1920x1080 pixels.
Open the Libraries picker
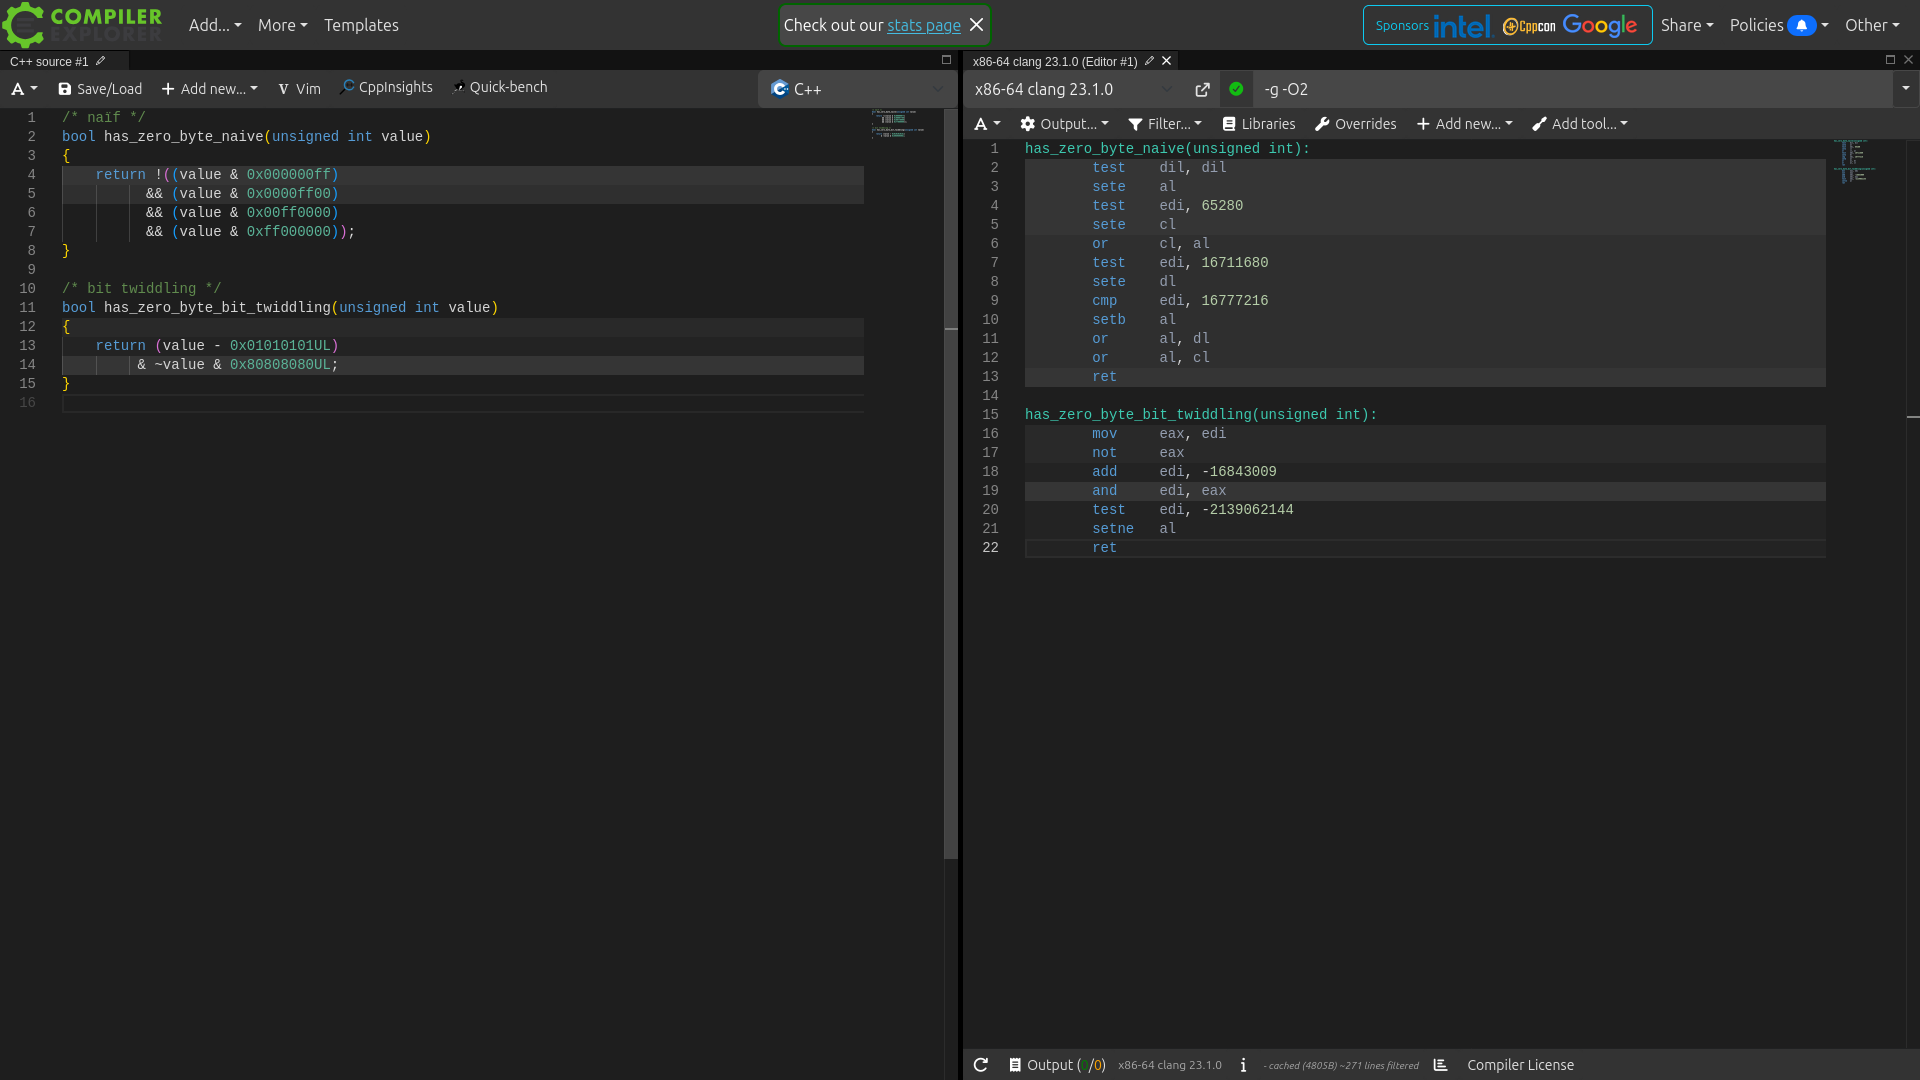click(1259, 124)
